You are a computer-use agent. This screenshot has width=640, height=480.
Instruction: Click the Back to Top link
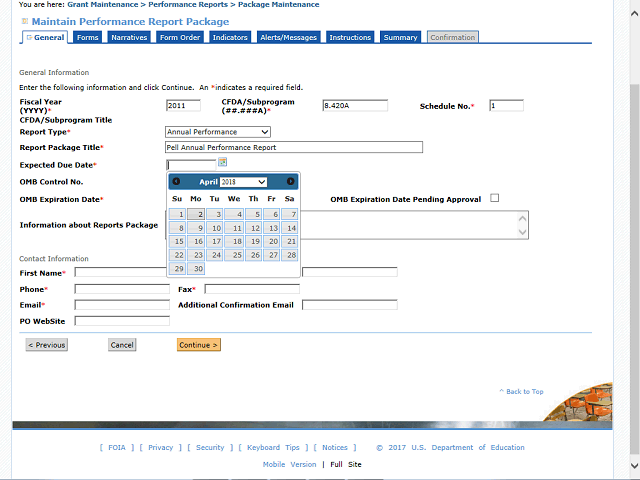[x=521, y=391]
